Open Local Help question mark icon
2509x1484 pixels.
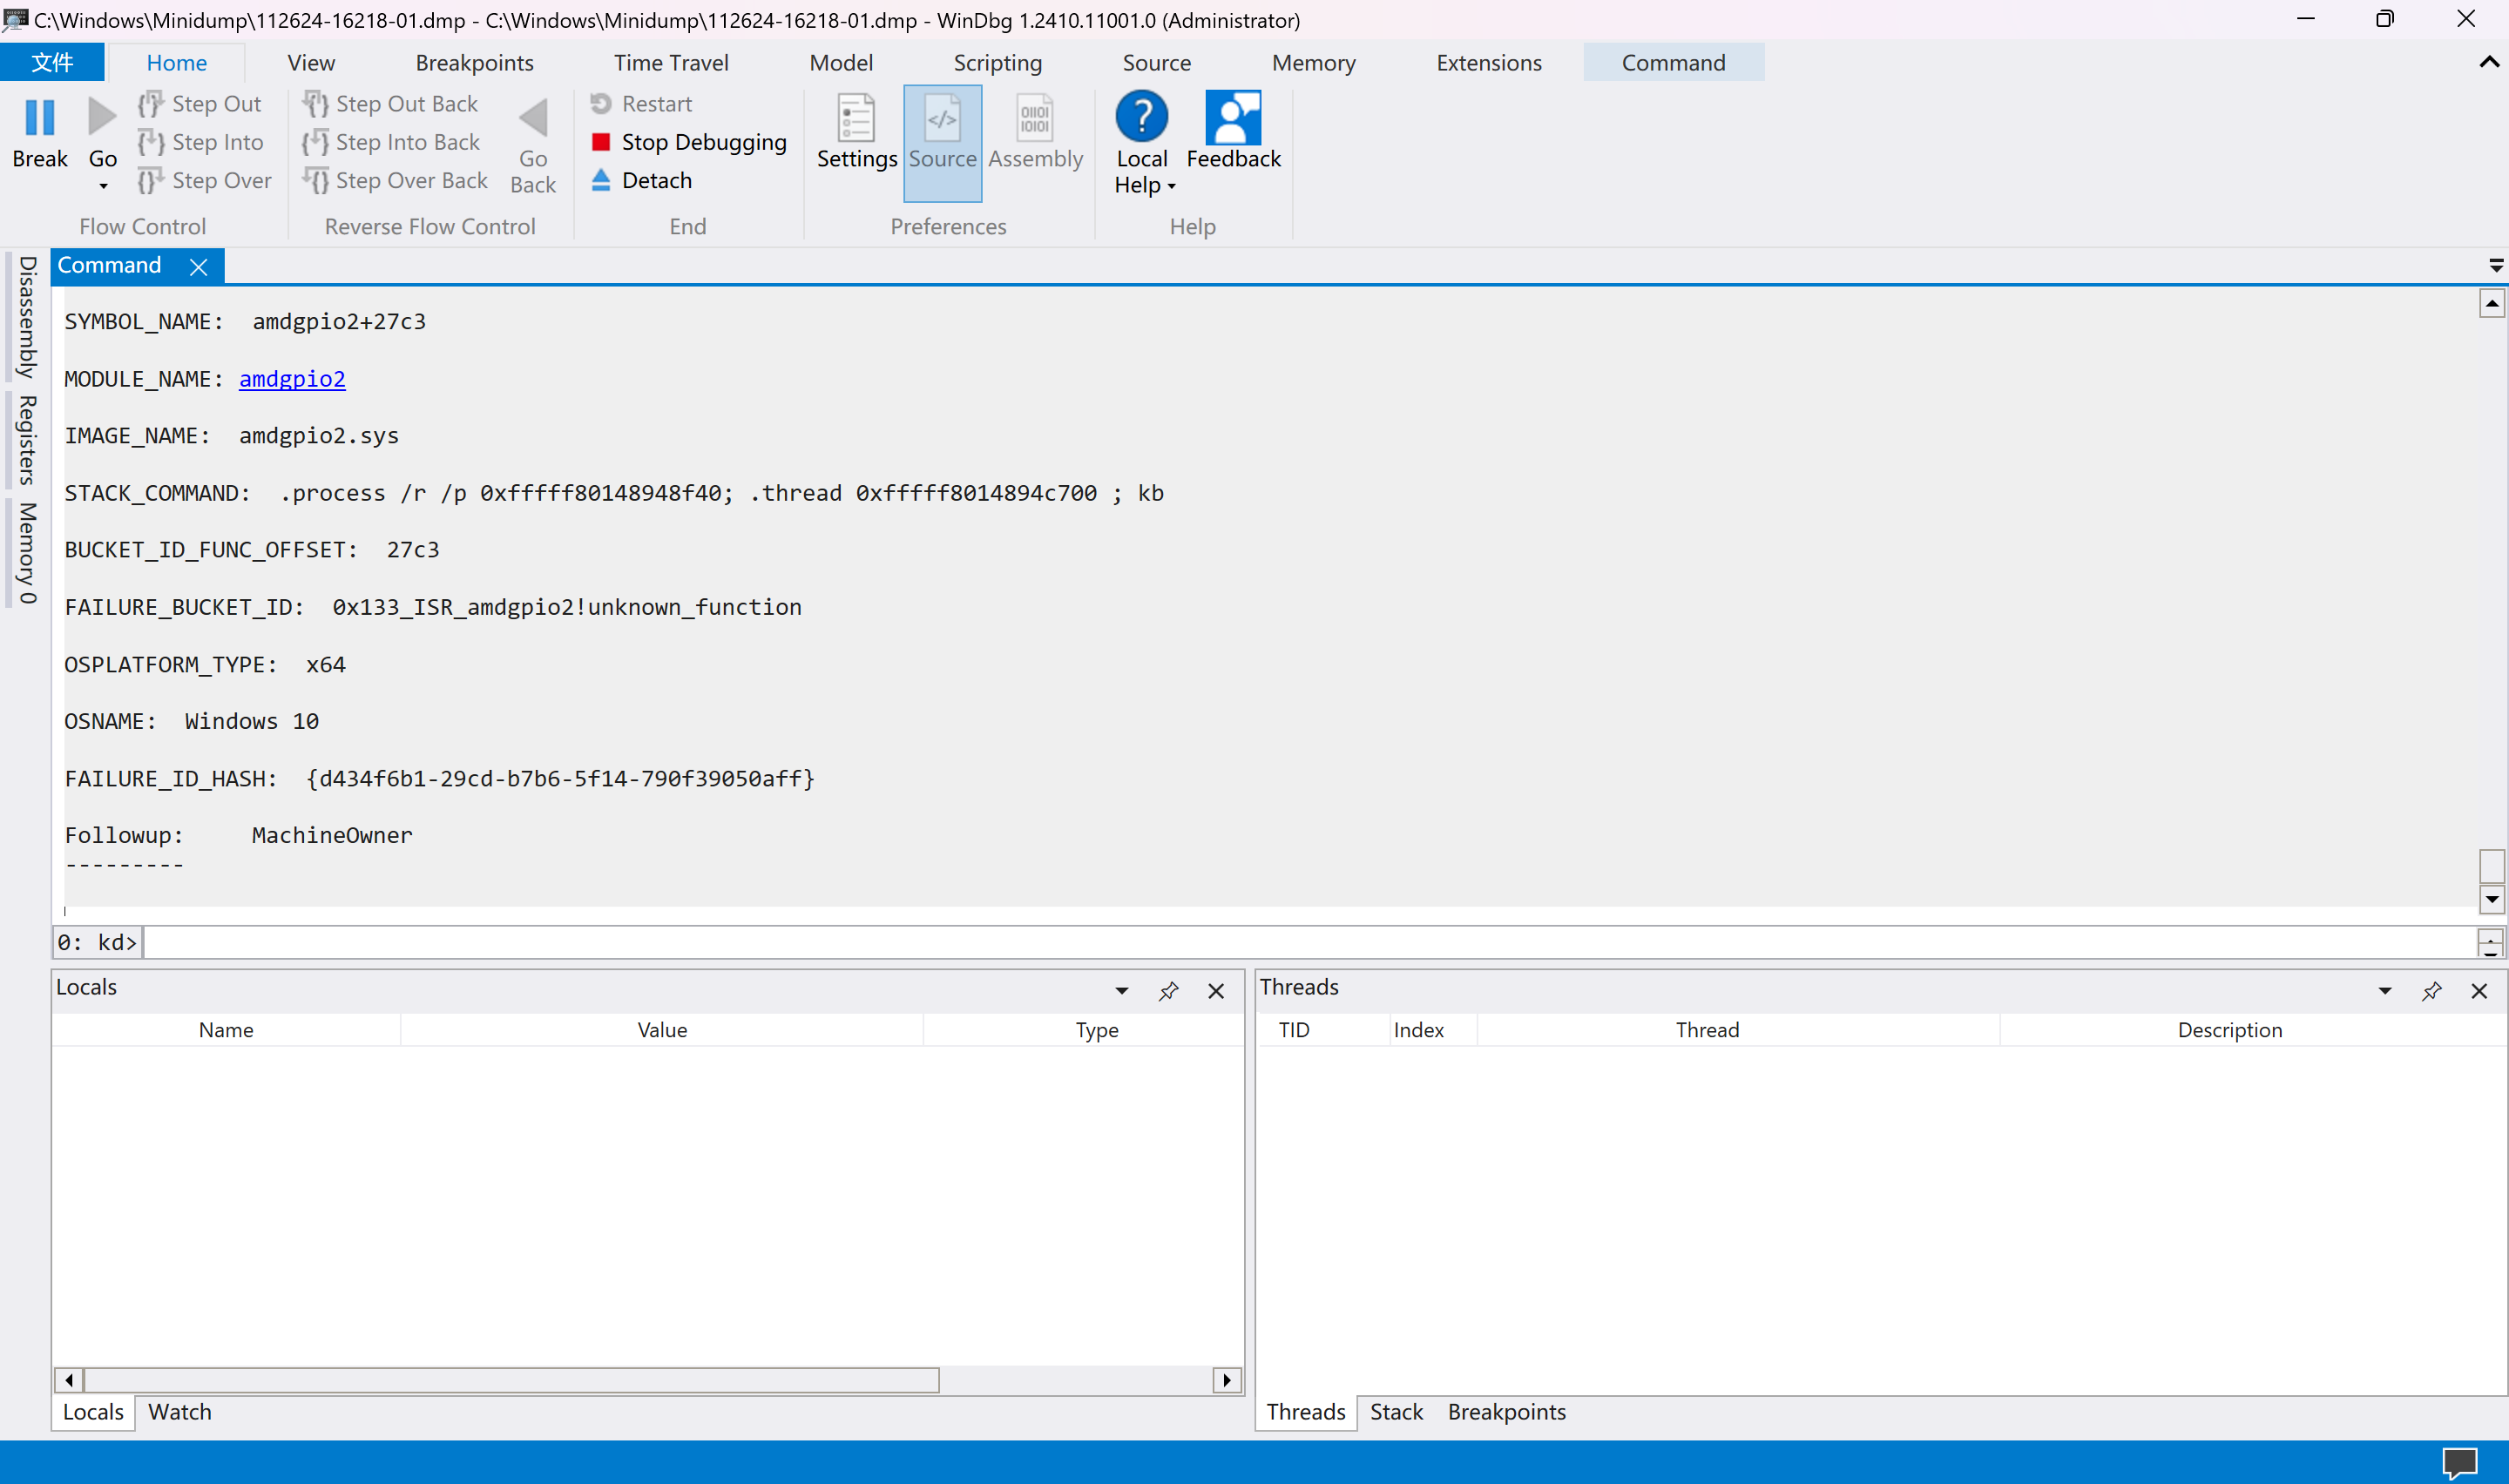click(x=1142, y=116)
